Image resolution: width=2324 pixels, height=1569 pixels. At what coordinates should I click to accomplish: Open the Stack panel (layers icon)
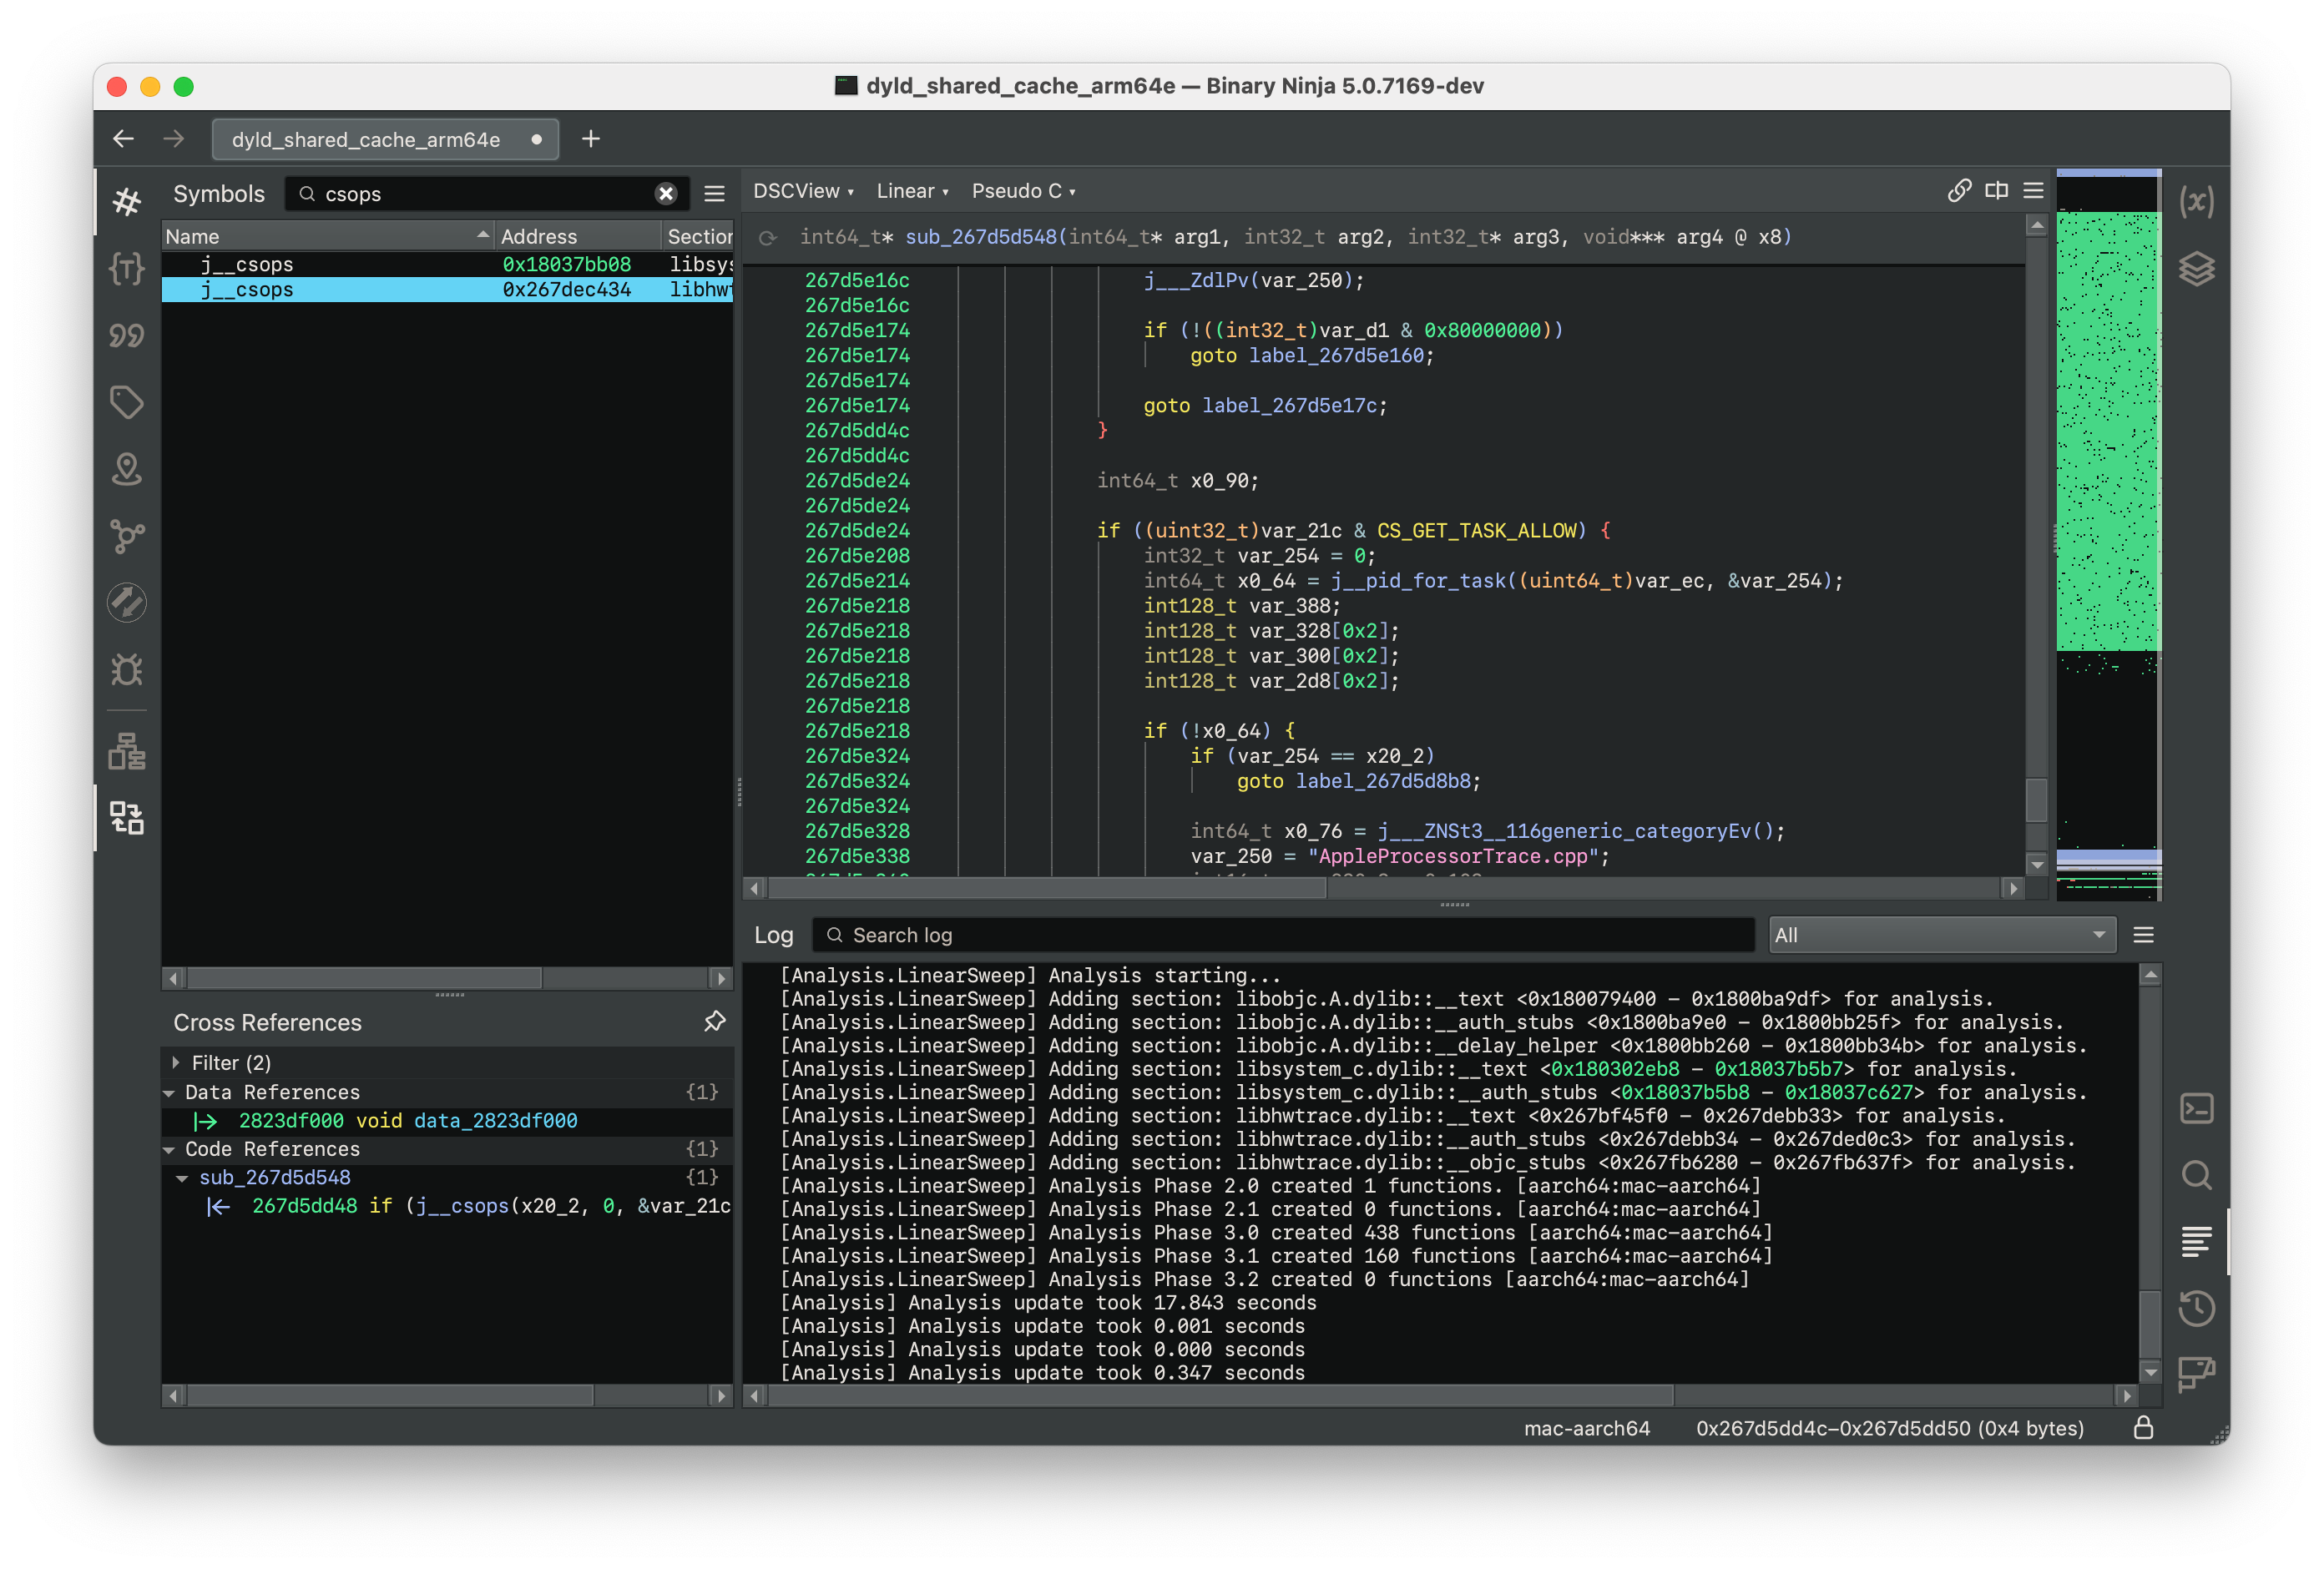click(2199, 268)
